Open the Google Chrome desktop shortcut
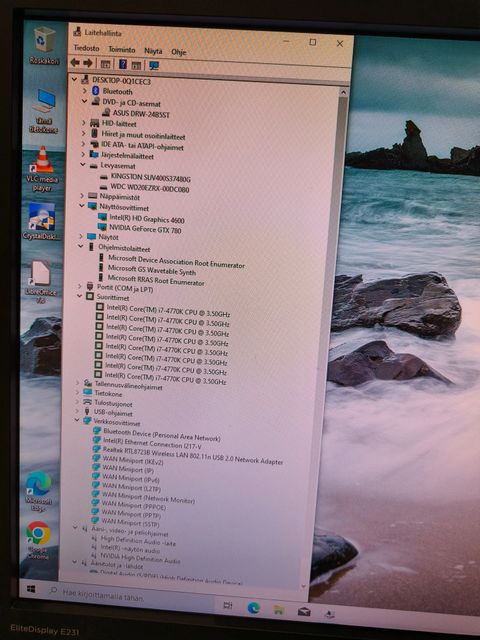Screen dimensions: 480x640 pos(38,540)
